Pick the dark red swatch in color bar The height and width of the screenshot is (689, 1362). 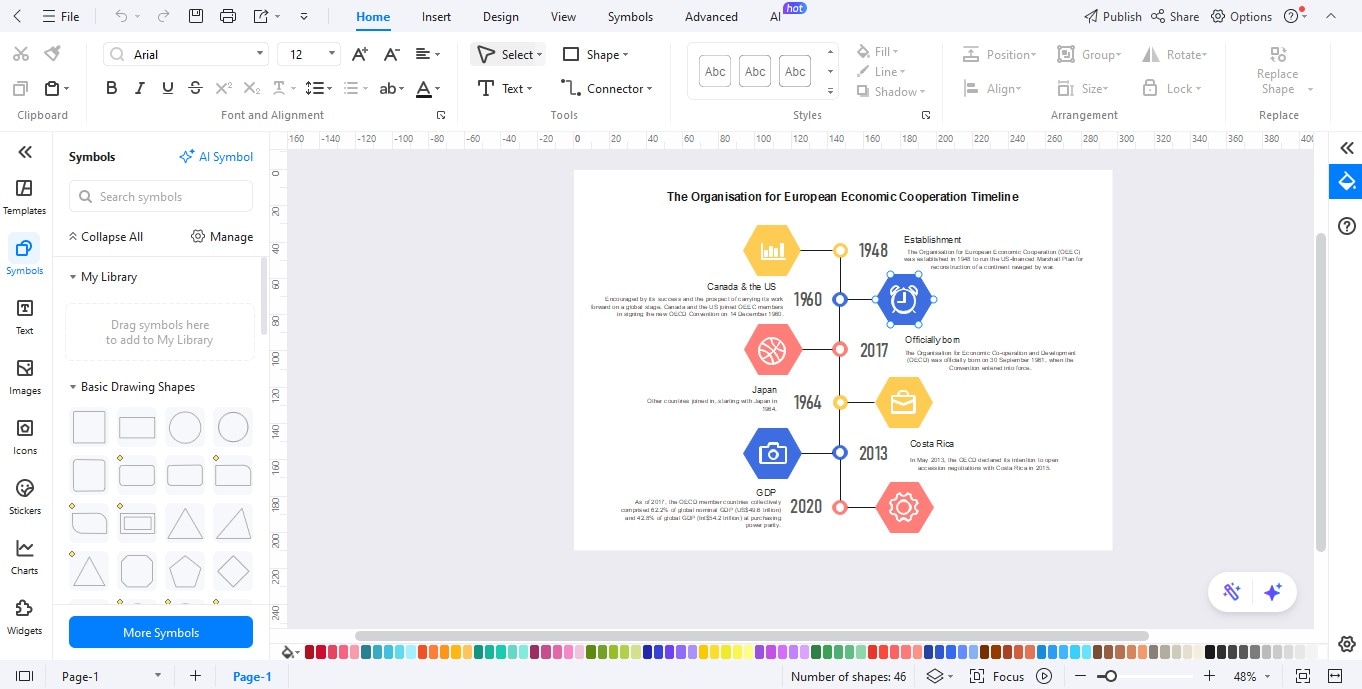point(310,652)
